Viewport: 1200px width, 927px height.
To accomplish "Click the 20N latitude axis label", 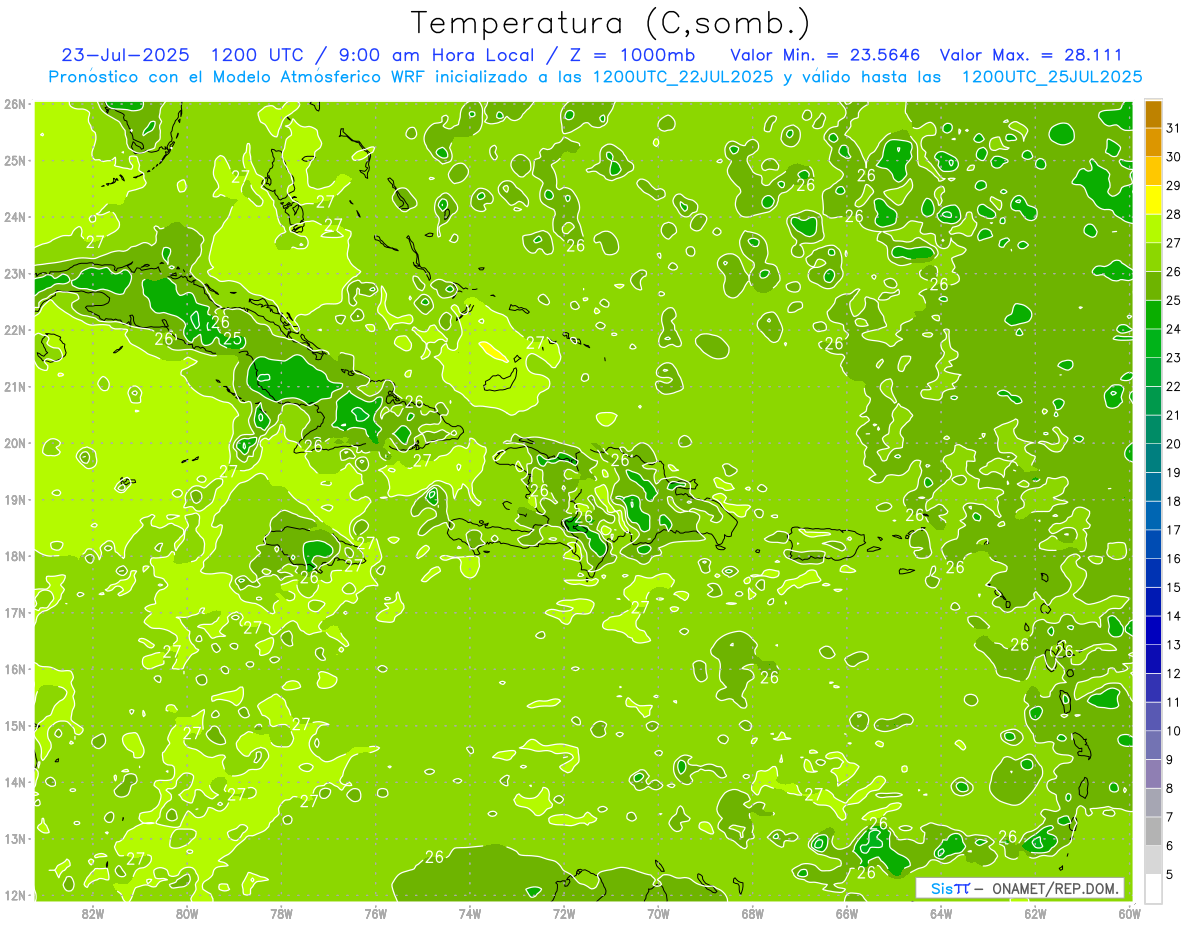I will (15, 443).
